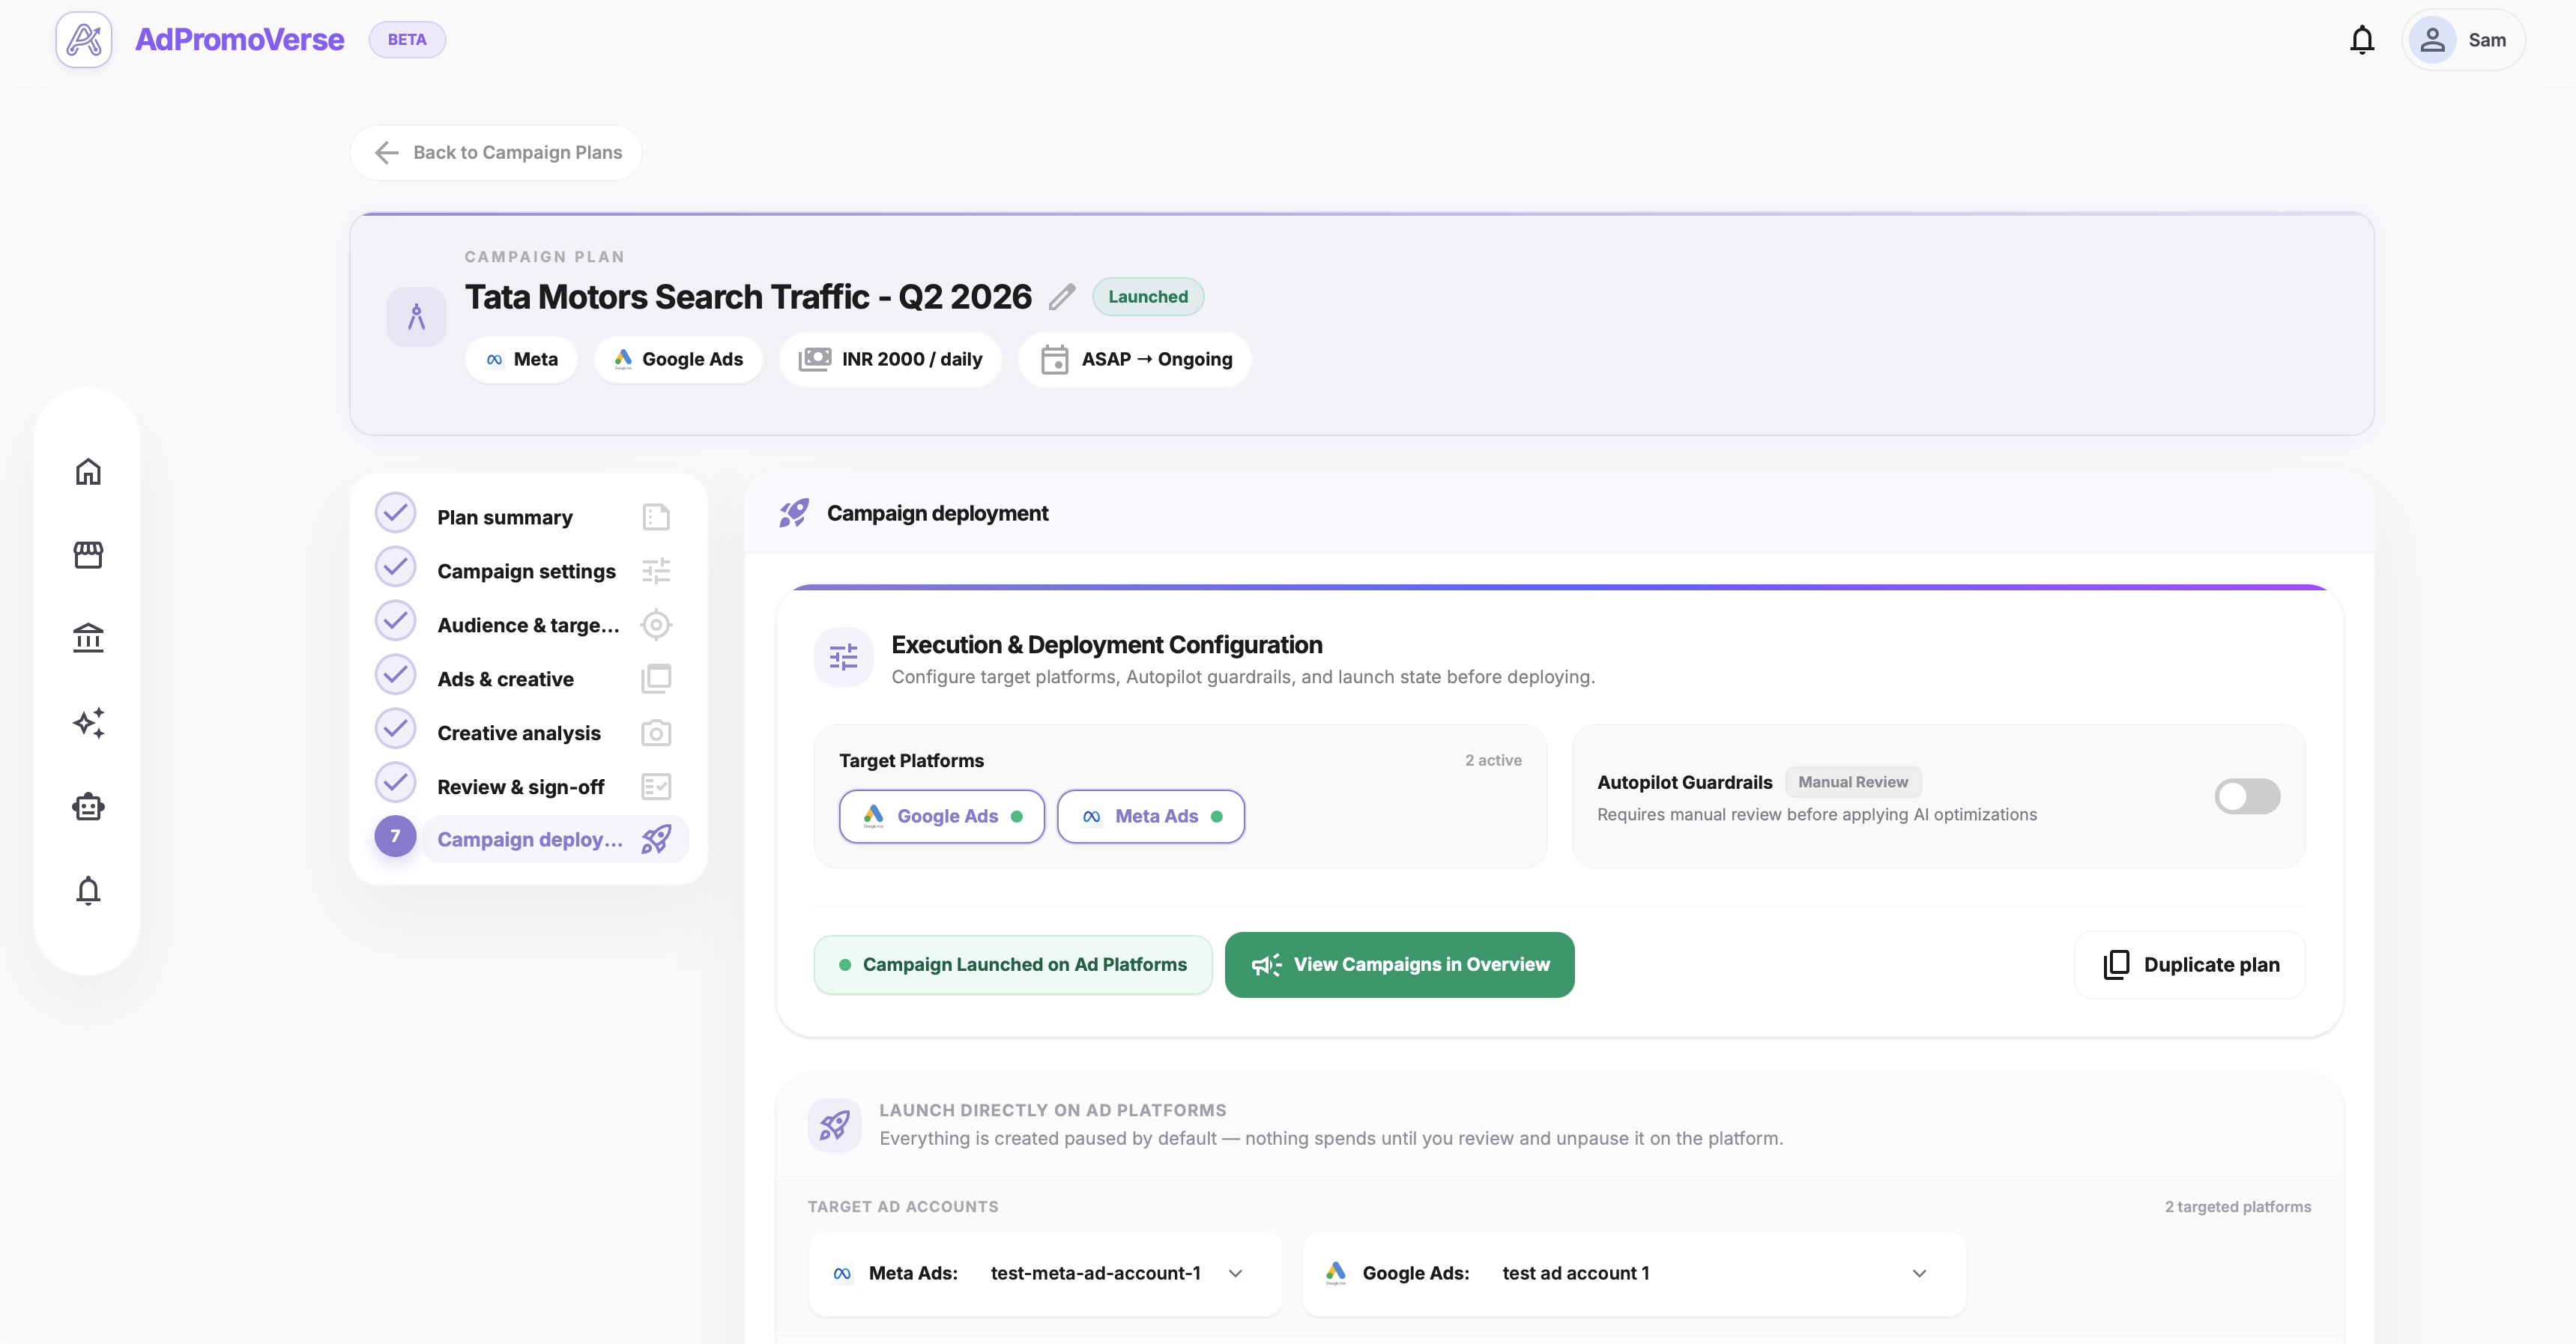Screen dimensions: 2576x1344
Task: Edit campaign name with pencil icon
Action: [x=1062, y=297]
